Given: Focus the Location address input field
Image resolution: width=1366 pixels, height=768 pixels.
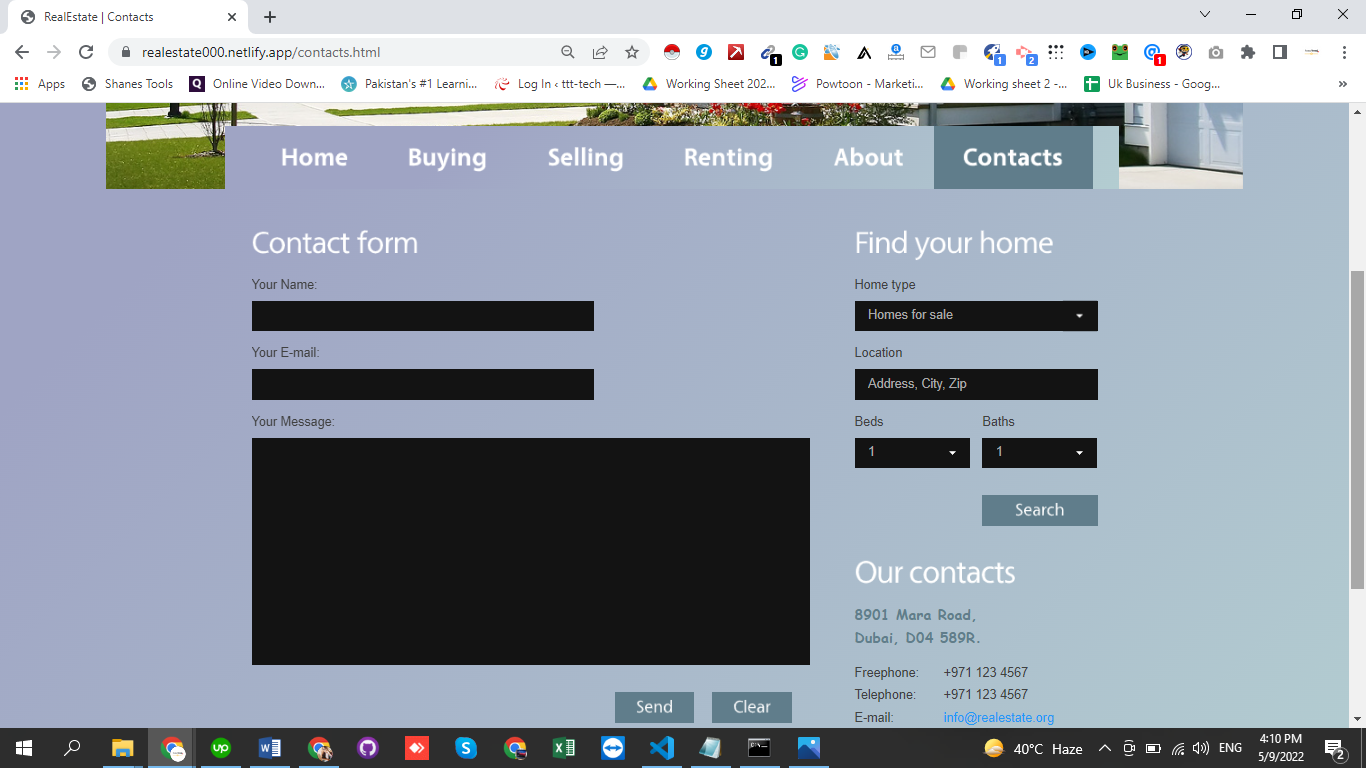Looking at the screenshot, I should (975, 384).
